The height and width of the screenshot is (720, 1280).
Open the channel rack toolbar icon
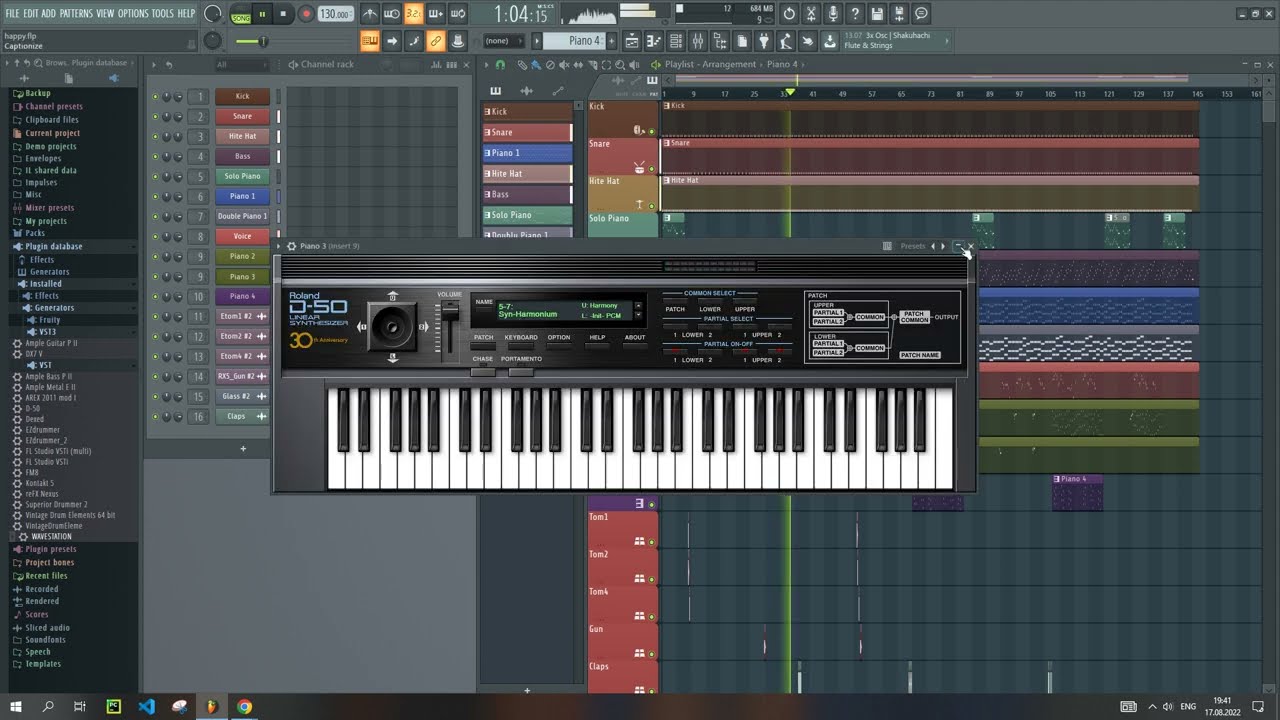[x=676, y=41]
